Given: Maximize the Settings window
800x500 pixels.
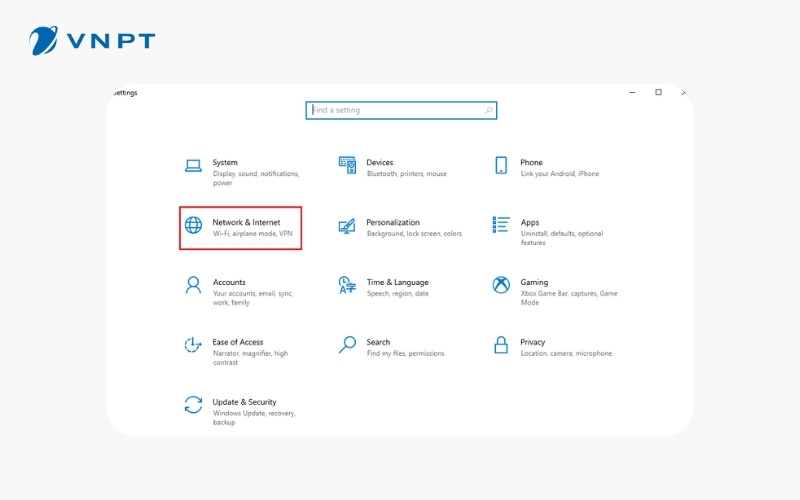Looking at the screenshot, I should [658, 92].
